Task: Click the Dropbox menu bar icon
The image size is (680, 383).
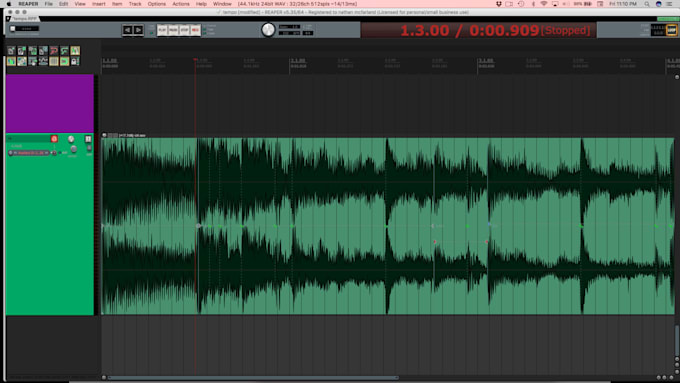Action: [x=499, y=4]
